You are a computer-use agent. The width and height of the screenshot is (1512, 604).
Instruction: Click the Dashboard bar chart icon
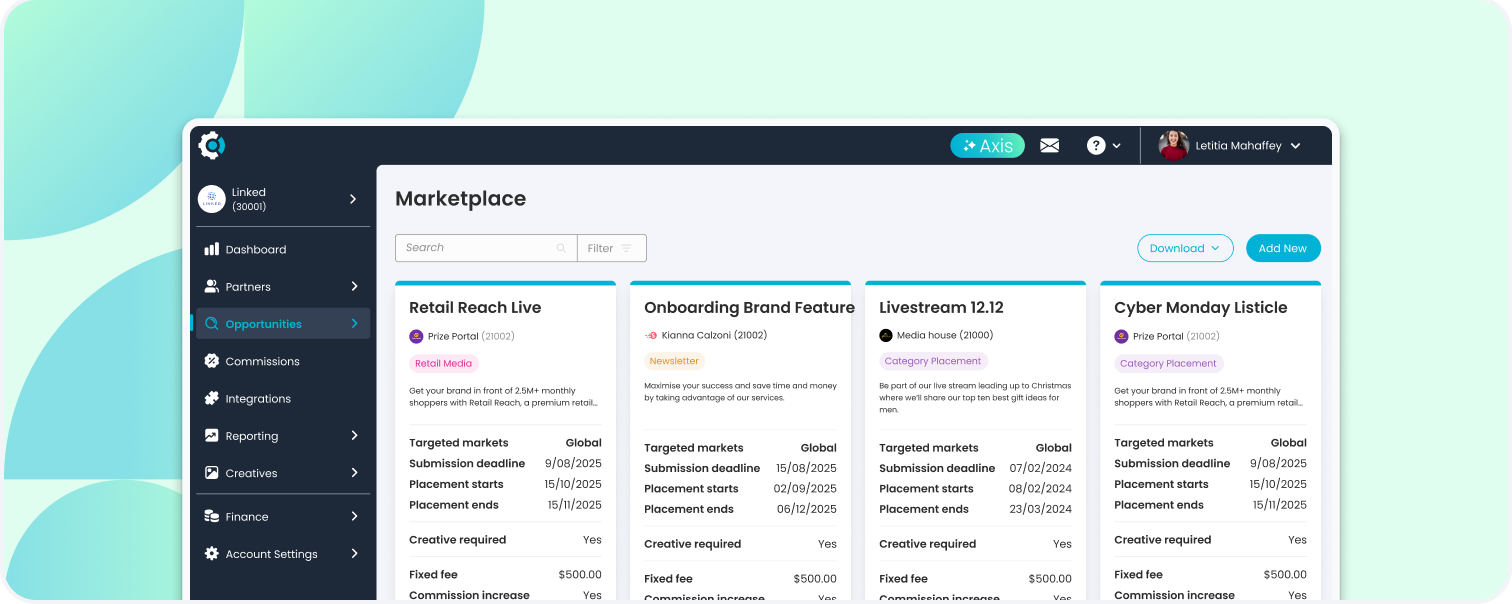[211, 249]
